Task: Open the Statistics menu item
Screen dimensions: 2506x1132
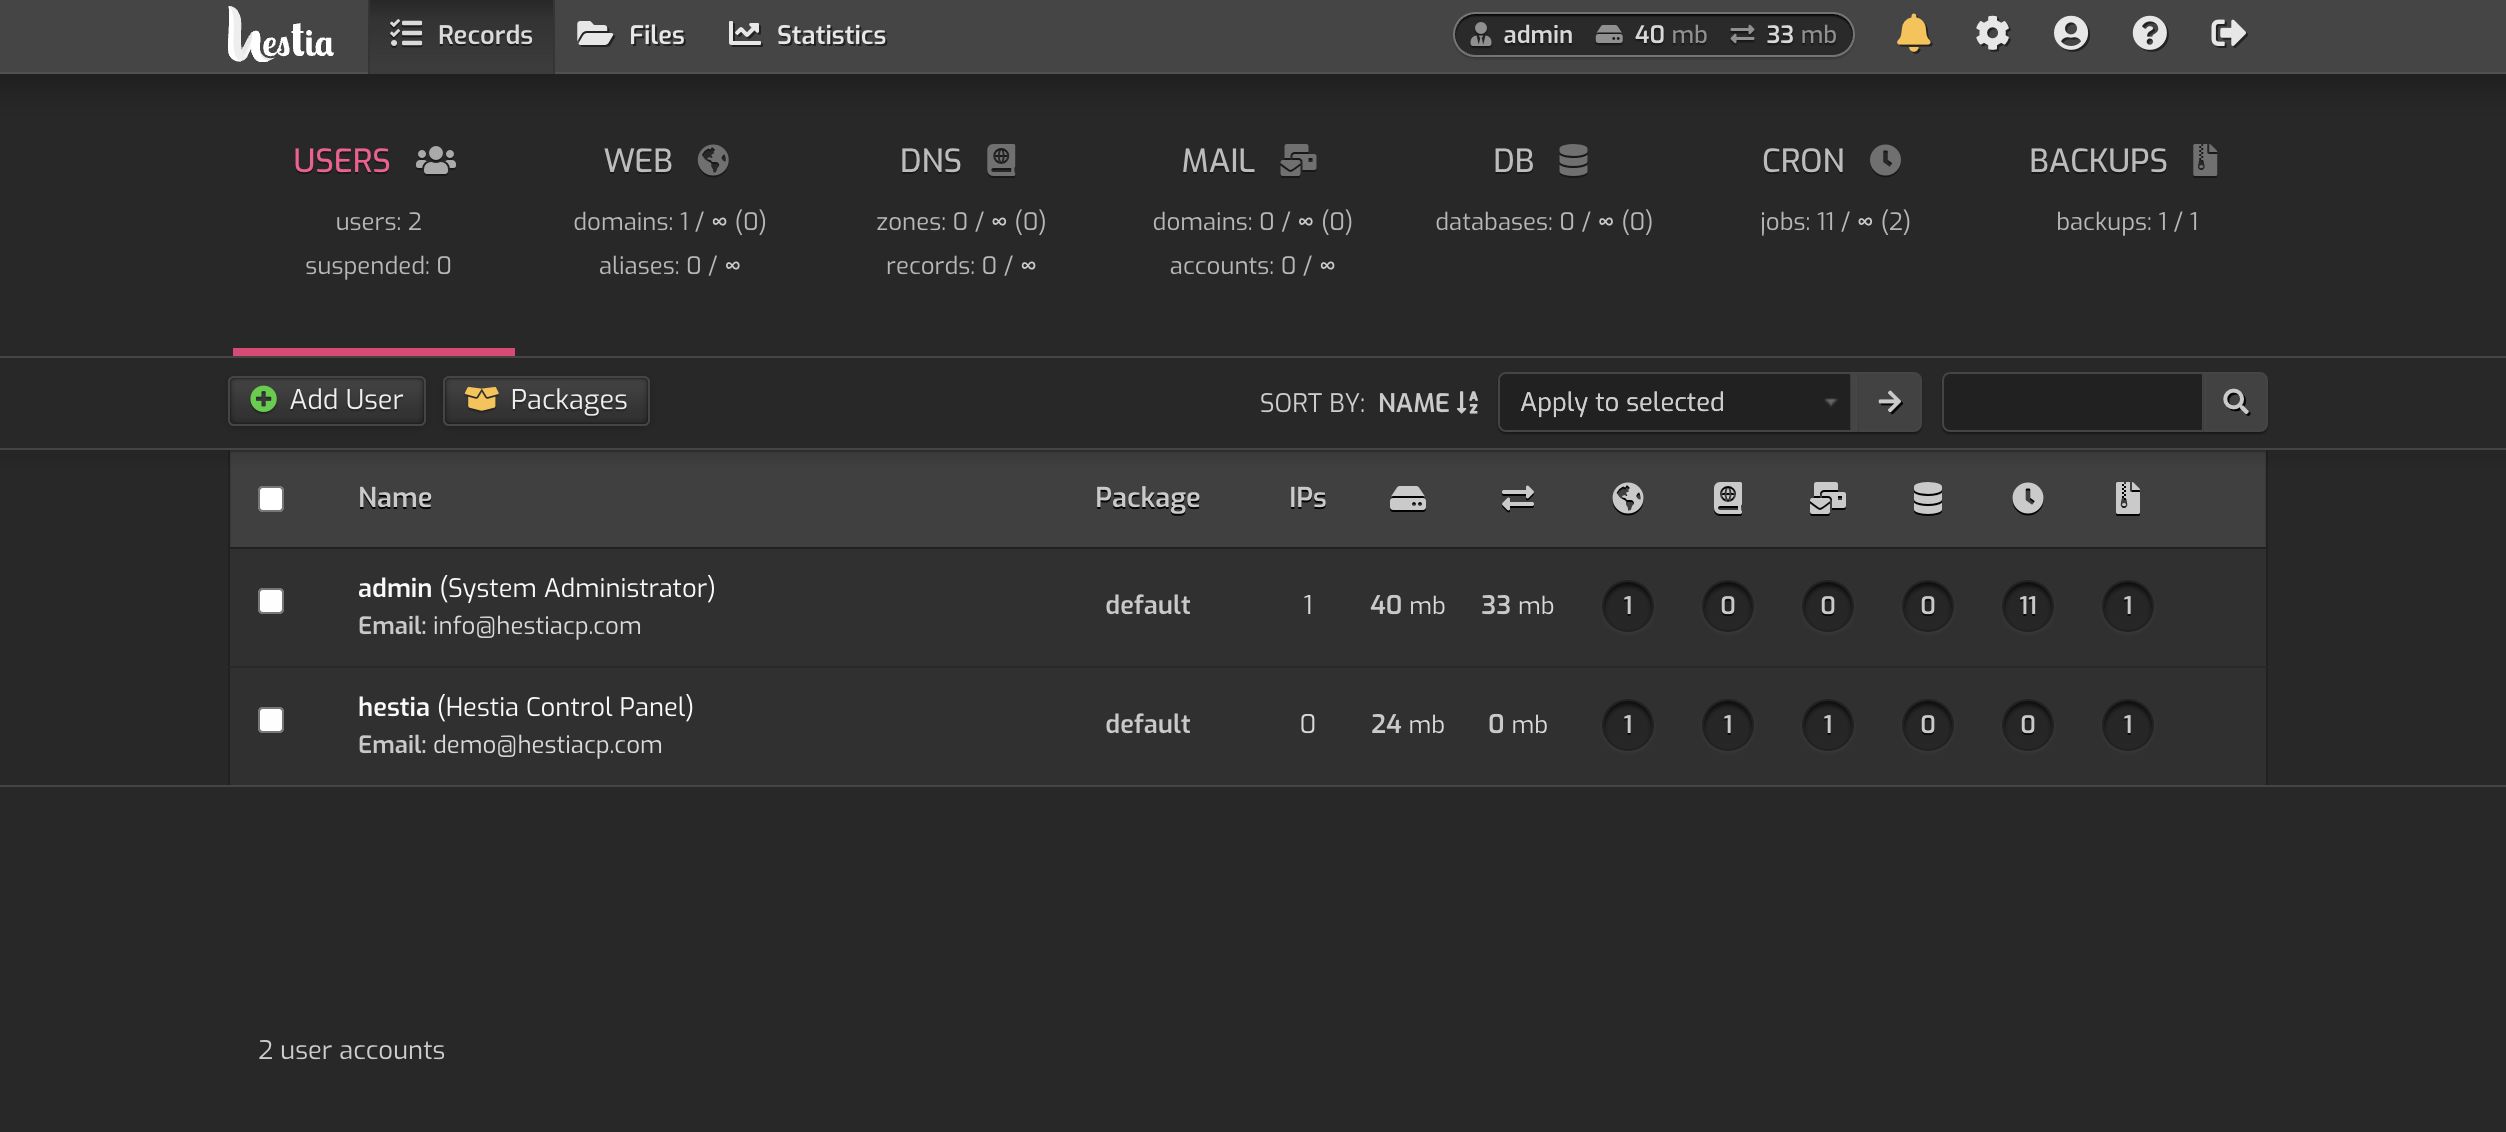Action: (x=807, y=35)
